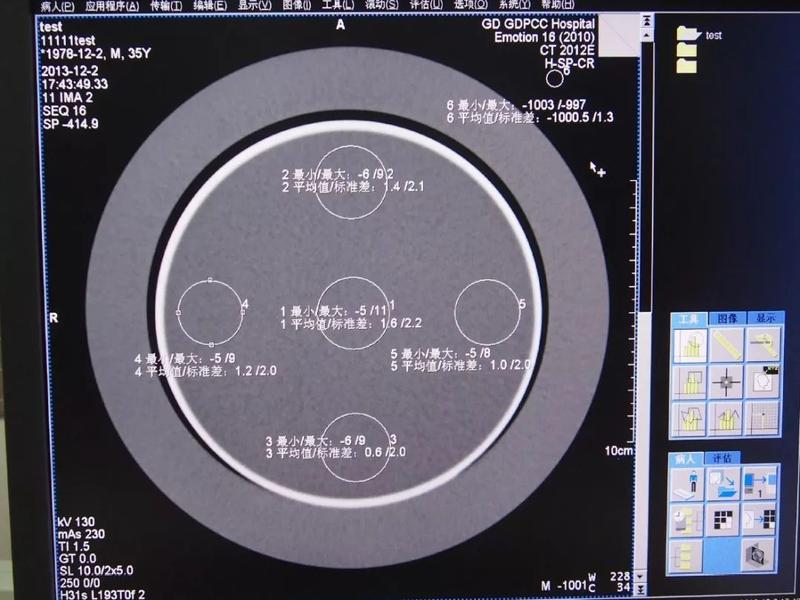Viewport: 800px width, 600px height.
Task: Select the circular ROI tool in the tools panel
Action: click(x=690, y=345)
